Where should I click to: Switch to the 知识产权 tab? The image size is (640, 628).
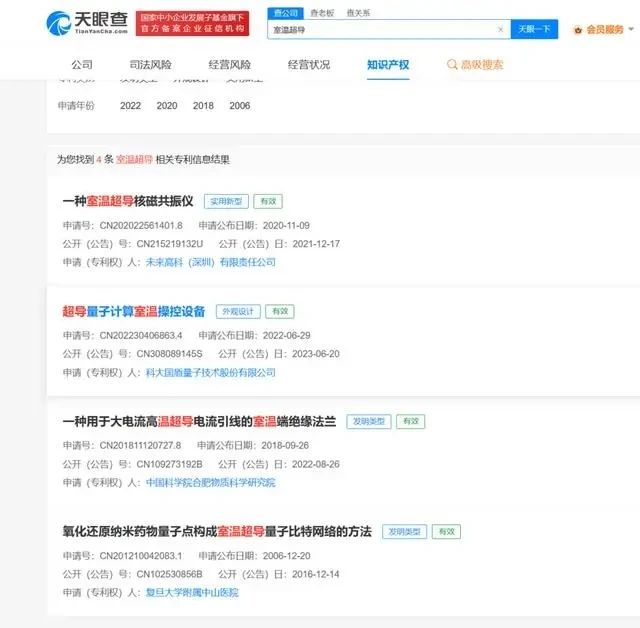click(x=388, y=64)
